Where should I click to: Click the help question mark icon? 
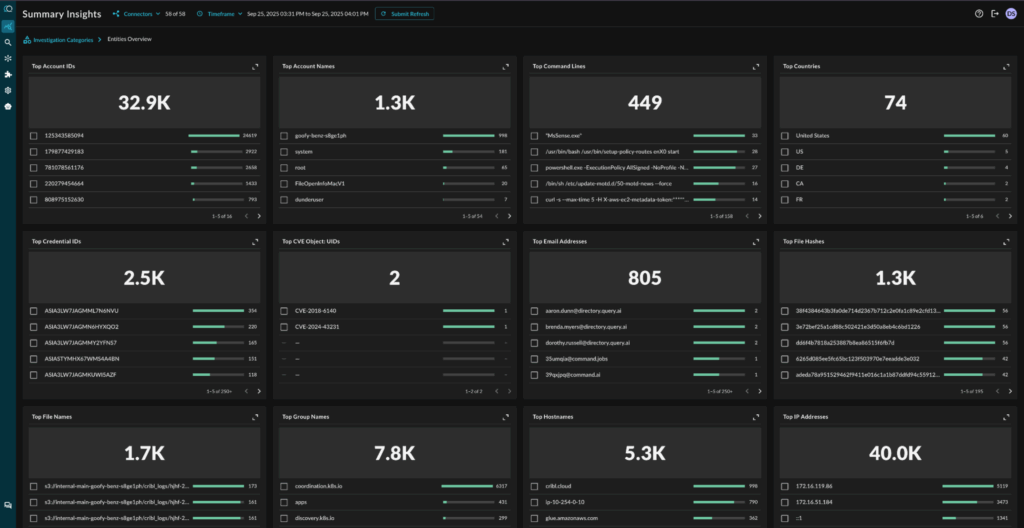979,13
